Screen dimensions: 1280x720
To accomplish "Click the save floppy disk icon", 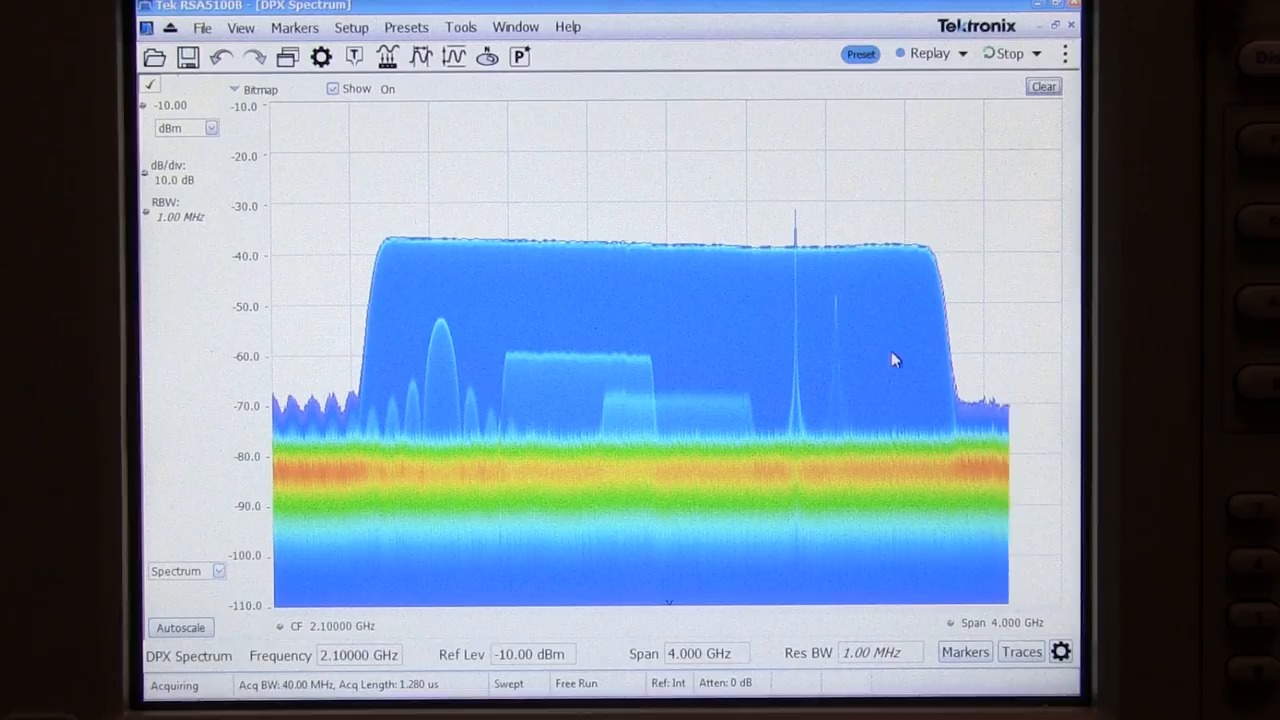I will coord(188,57).
